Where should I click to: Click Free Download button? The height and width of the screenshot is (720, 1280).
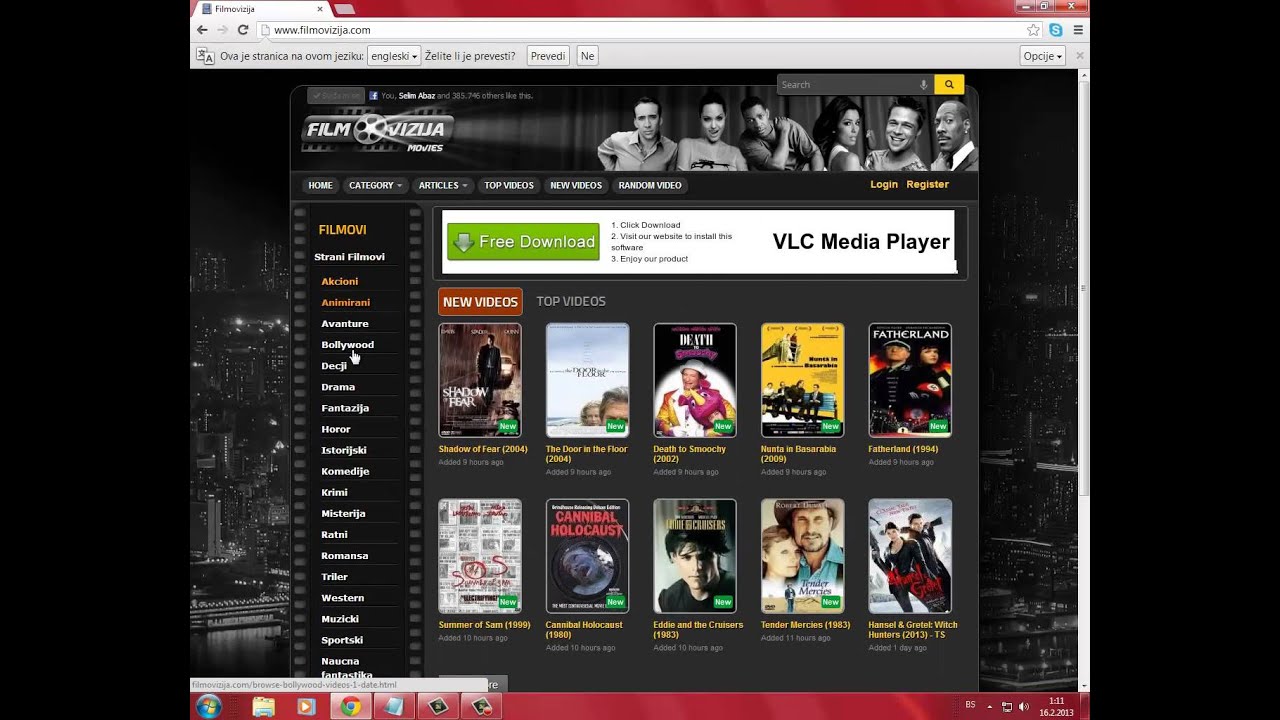click(x=523, y=241)
